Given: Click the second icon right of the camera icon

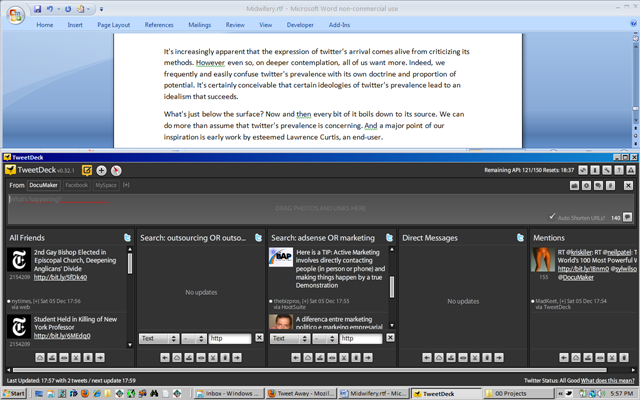Looking at the screenshot, I should 598,186.
